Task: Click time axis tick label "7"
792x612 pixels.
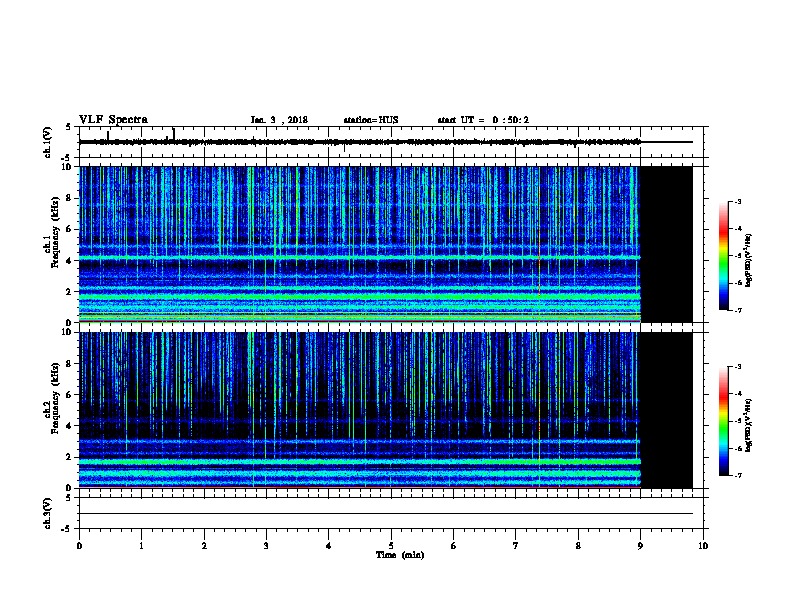Action: pos(516,545)
